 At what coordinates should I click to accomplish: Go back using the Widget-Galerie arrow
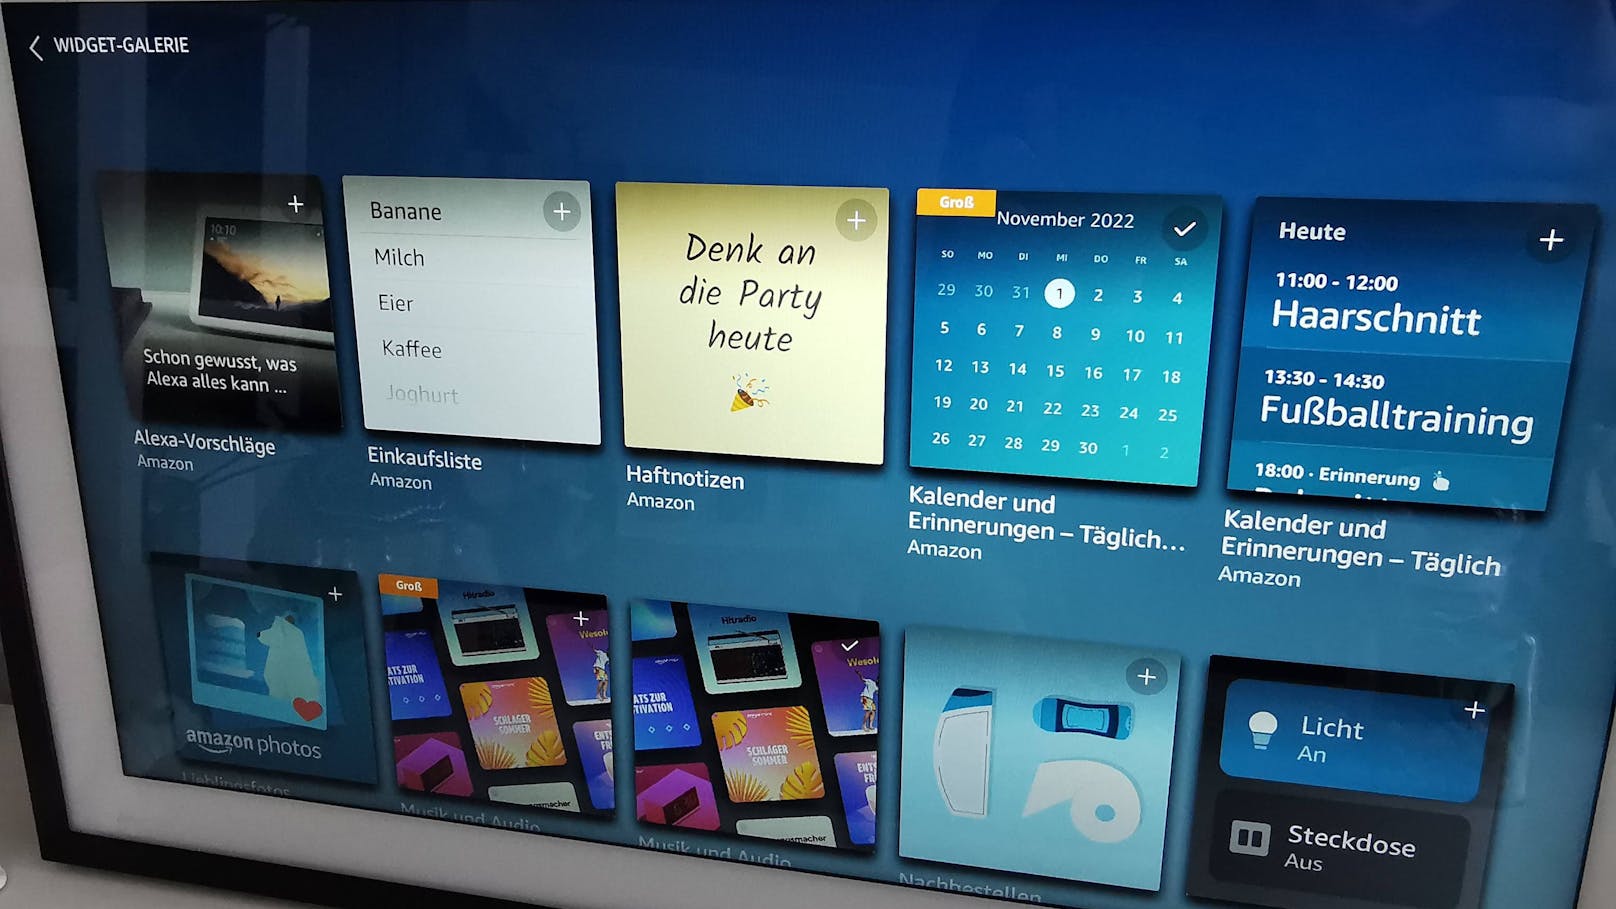[36, 47]
